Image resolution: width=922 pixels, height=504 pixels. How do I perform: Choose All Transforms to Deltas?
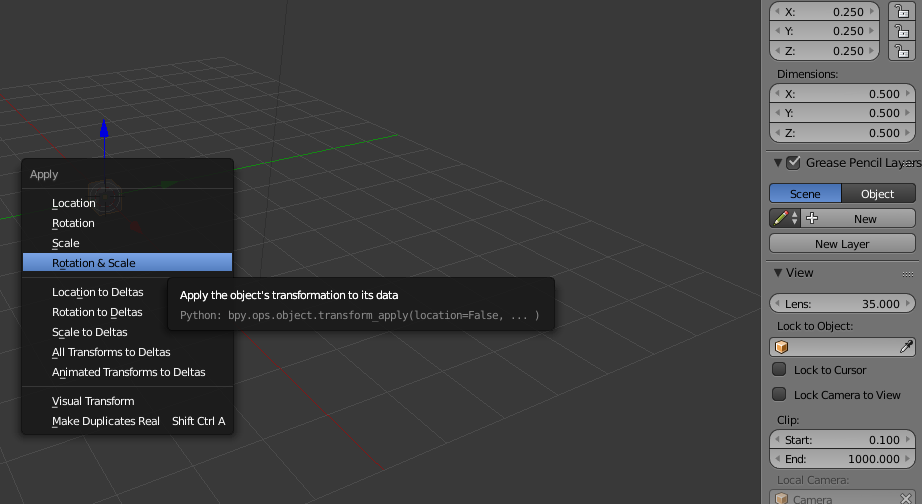[x=127, y=352]
